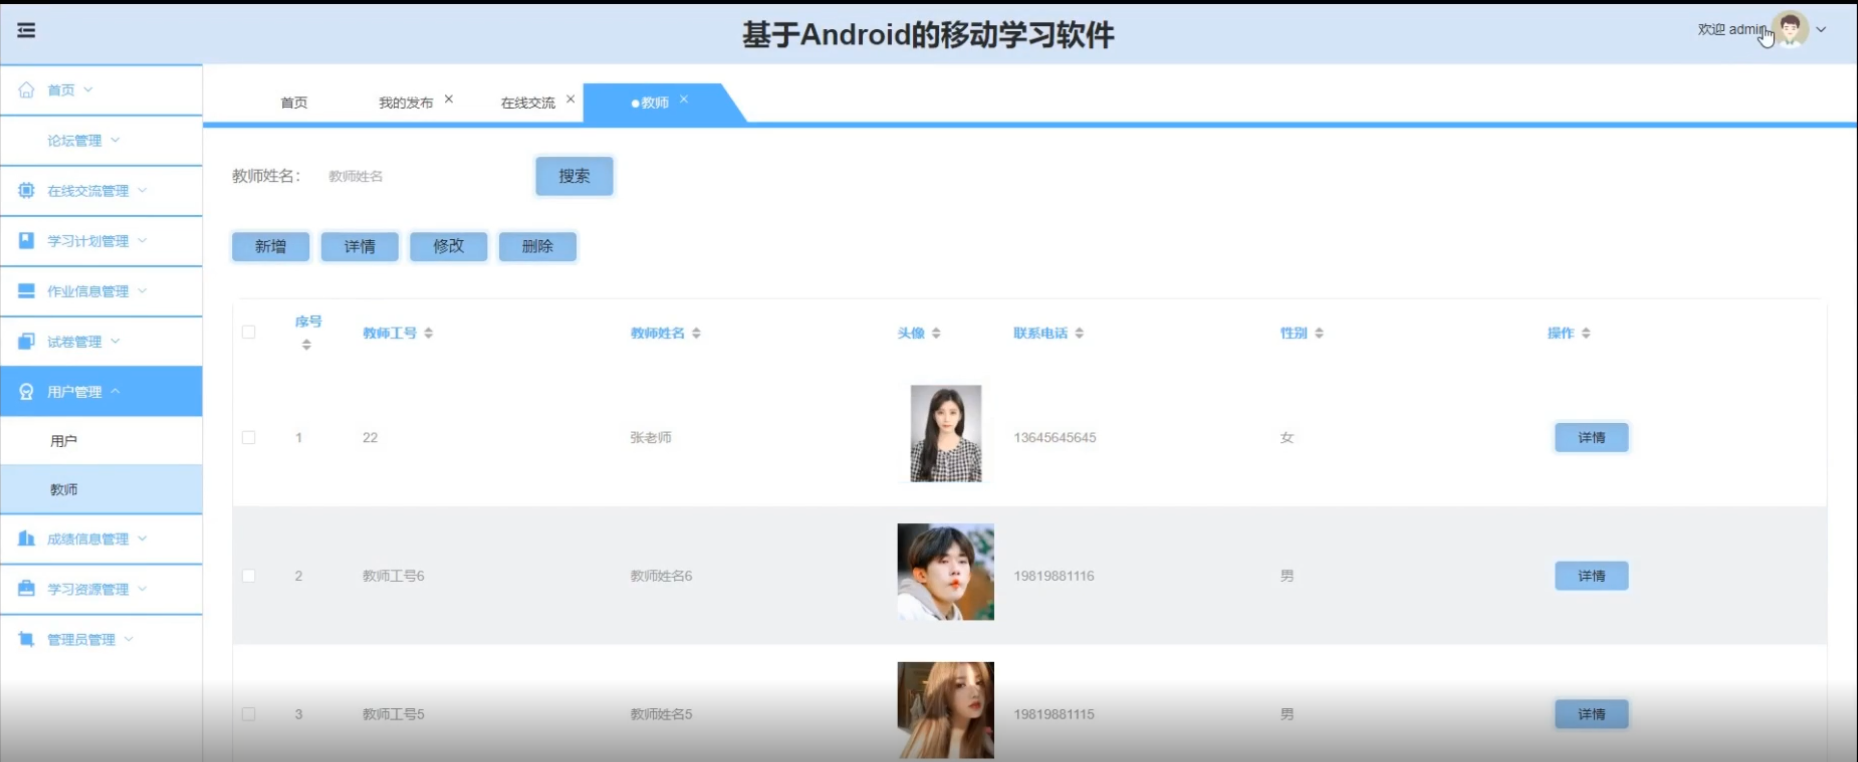Click the 教师姓名 search input field
Screen dimensions: 1858x762
420,176
